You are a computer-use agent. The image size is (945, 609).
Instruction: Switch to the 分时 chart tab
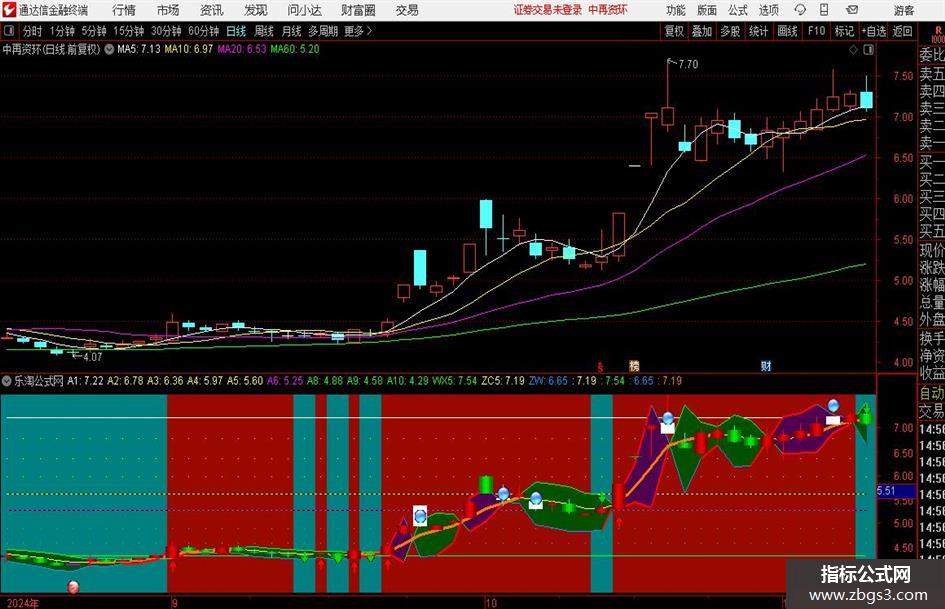coord(33,31)
